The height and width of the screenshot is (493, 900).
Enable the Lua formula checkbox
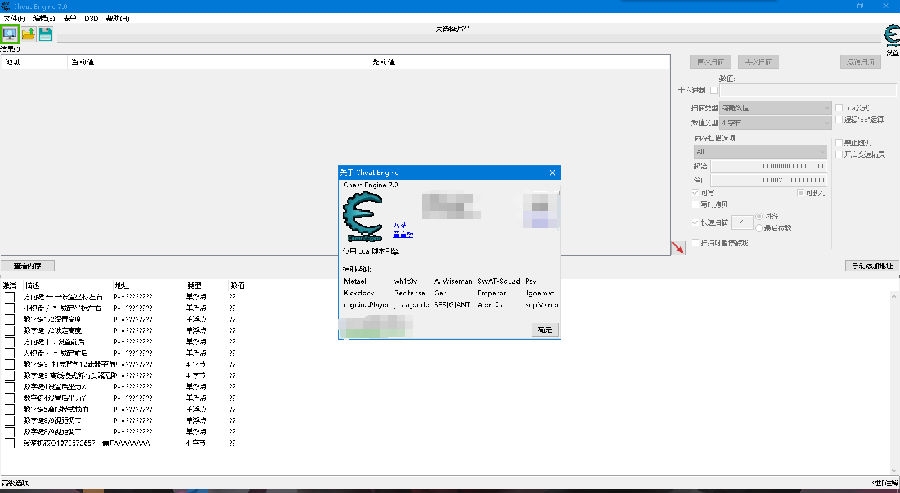[x=839, y=108]
